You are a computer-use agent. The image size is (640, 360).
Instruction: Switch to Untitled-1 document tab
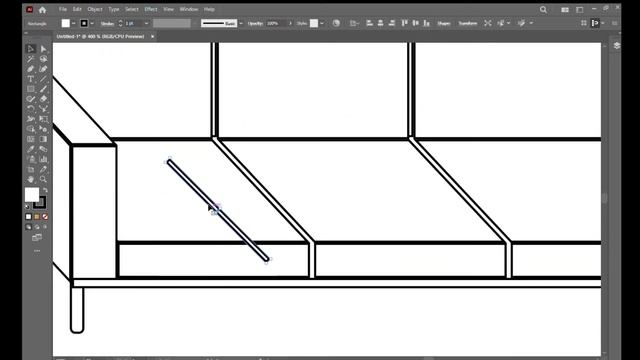coord(100,36)
